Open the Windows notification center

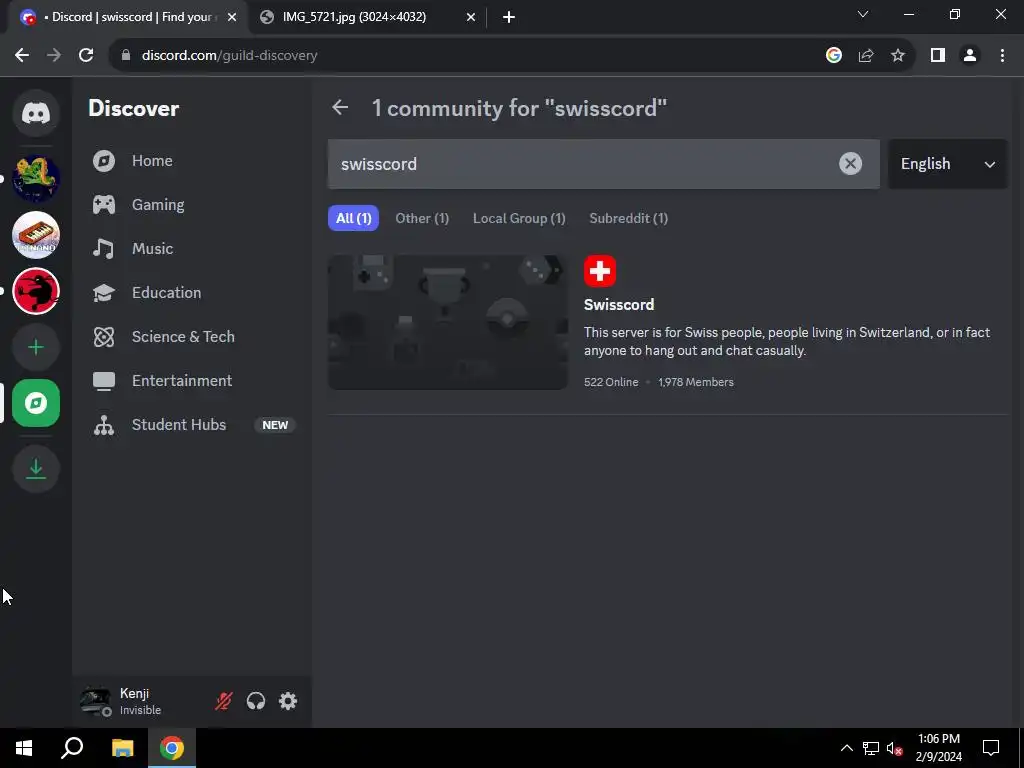991,748
